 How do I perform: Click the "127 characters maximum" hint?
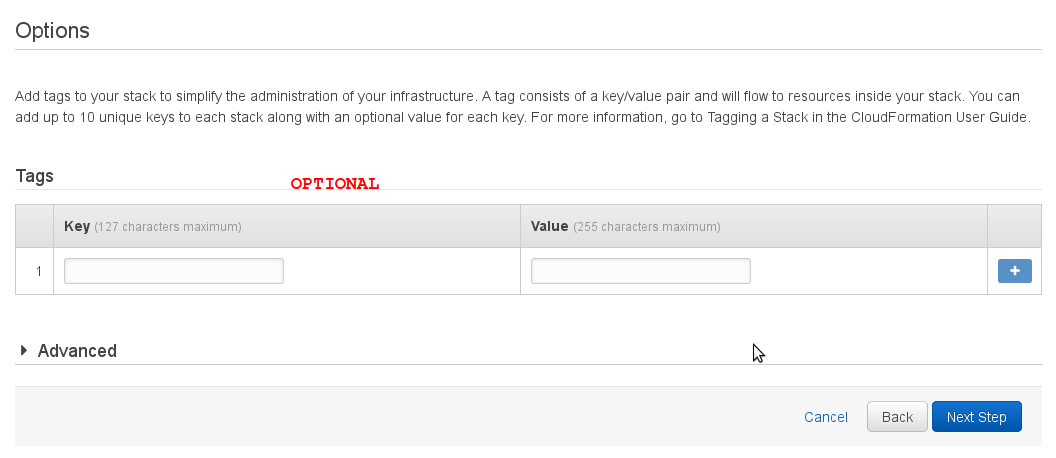coord(167,227)
